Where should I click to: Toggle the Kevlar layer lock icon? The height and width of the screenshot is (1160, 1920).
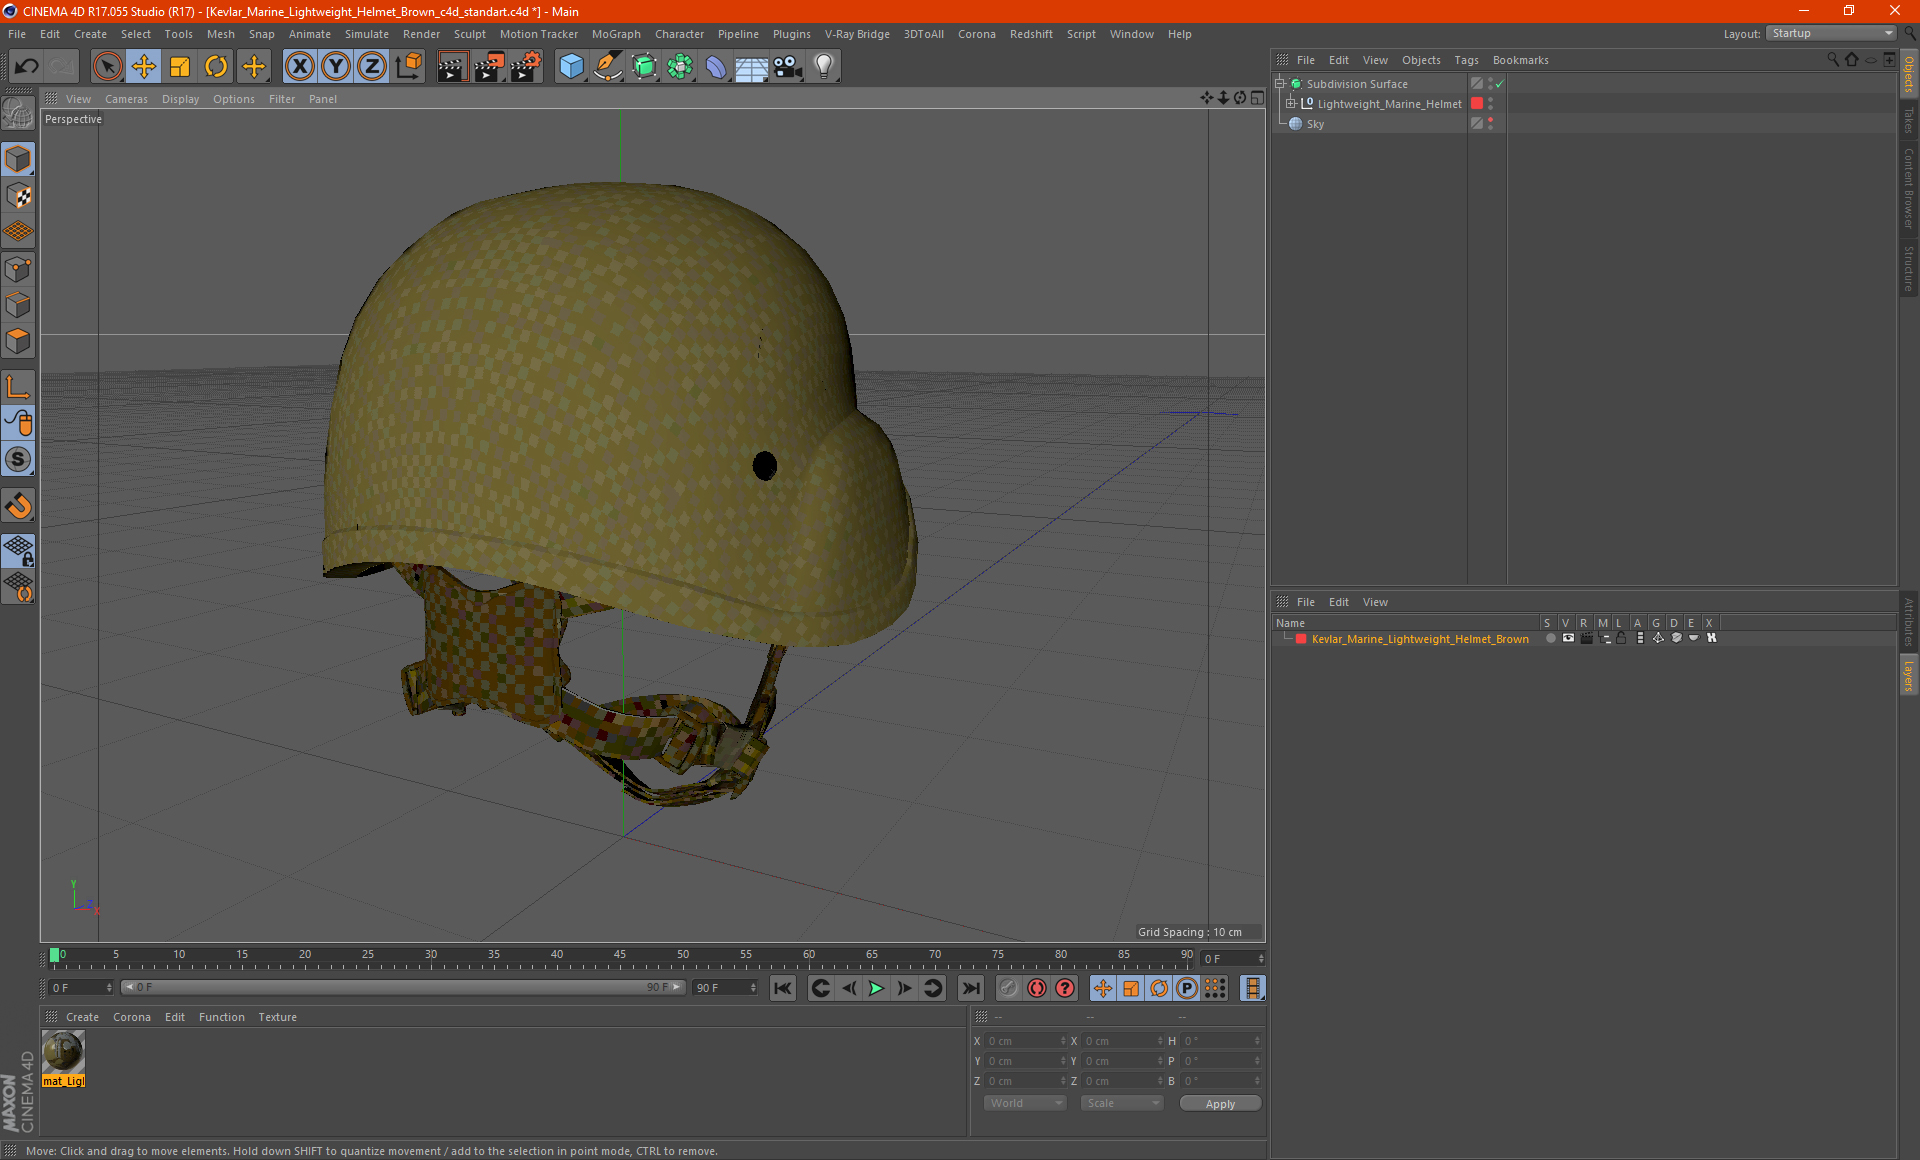tap(1621, 639)
